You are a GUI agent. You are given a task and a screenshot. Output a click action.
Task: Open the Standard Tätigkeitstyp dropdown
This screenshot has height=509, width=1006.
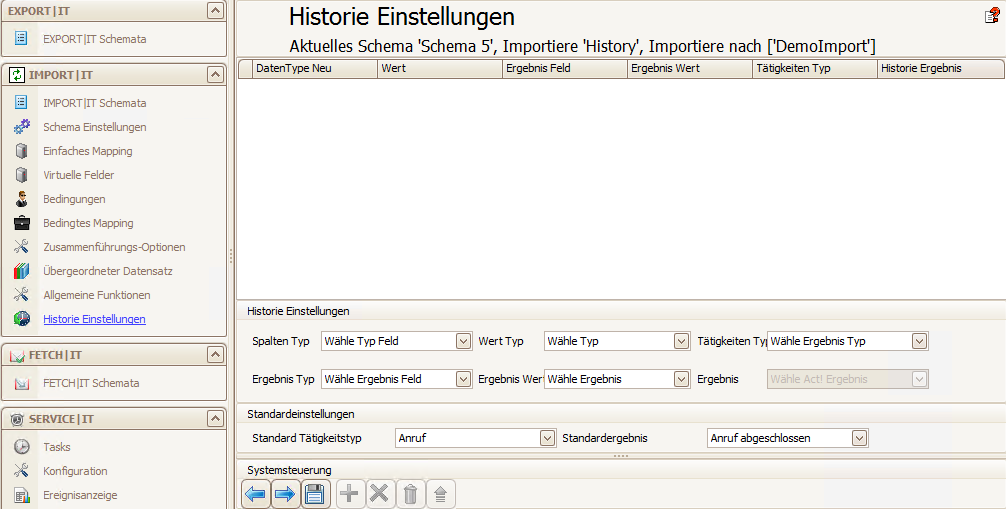(547, 438)
